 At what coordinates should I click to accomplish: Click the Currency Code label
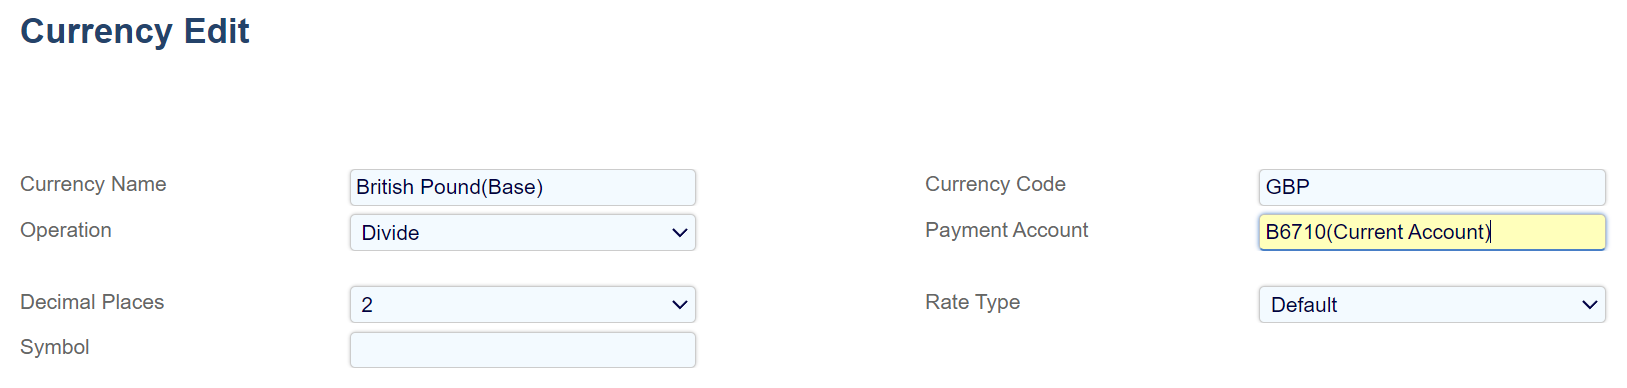(x=995, y=184)
